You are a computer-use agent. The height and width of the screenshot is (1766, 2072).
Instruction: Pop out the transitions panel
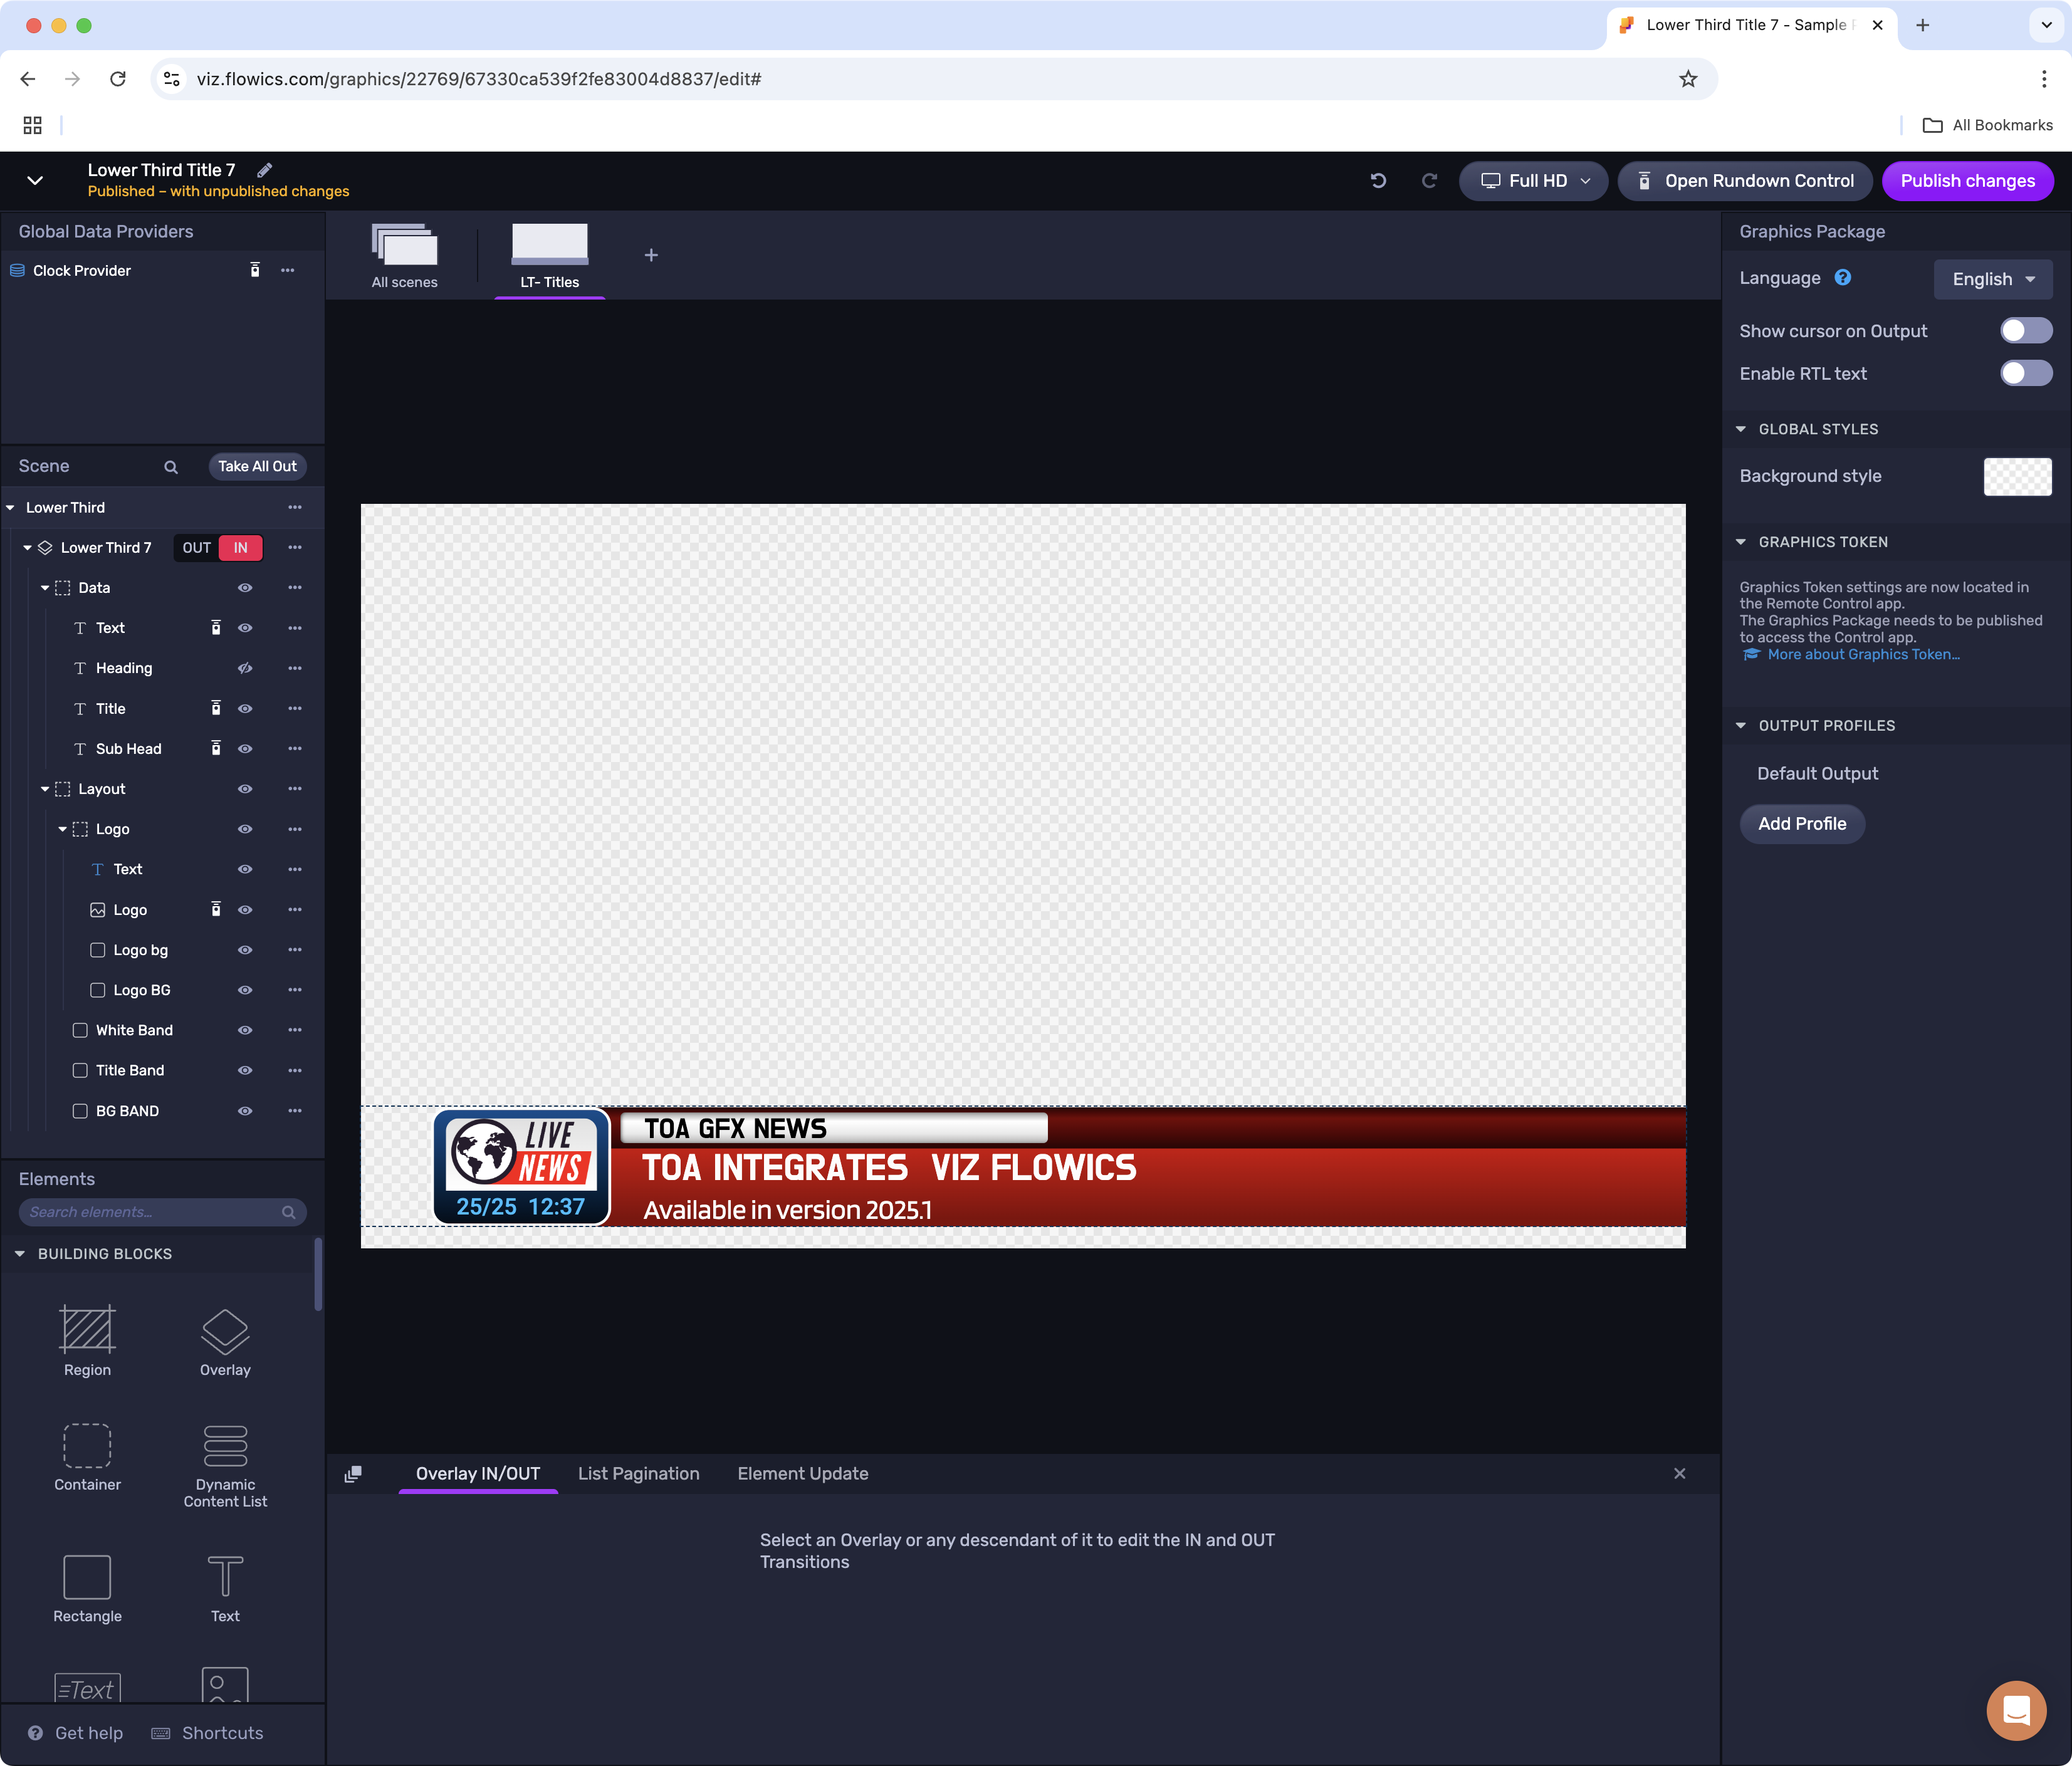click(x=353, y=1475)
